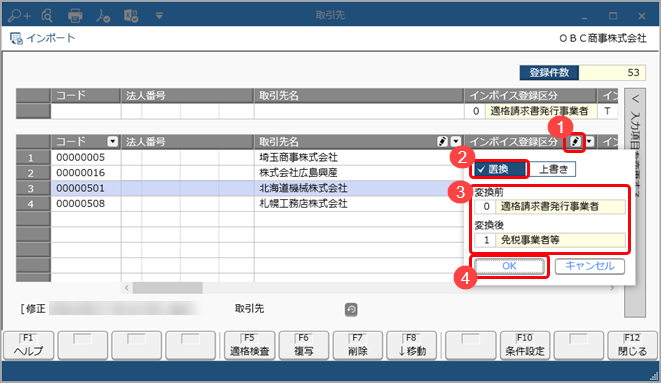Open the 取引先名 column filter dropdown
The image size is (661, 383).
coord(456,142)
